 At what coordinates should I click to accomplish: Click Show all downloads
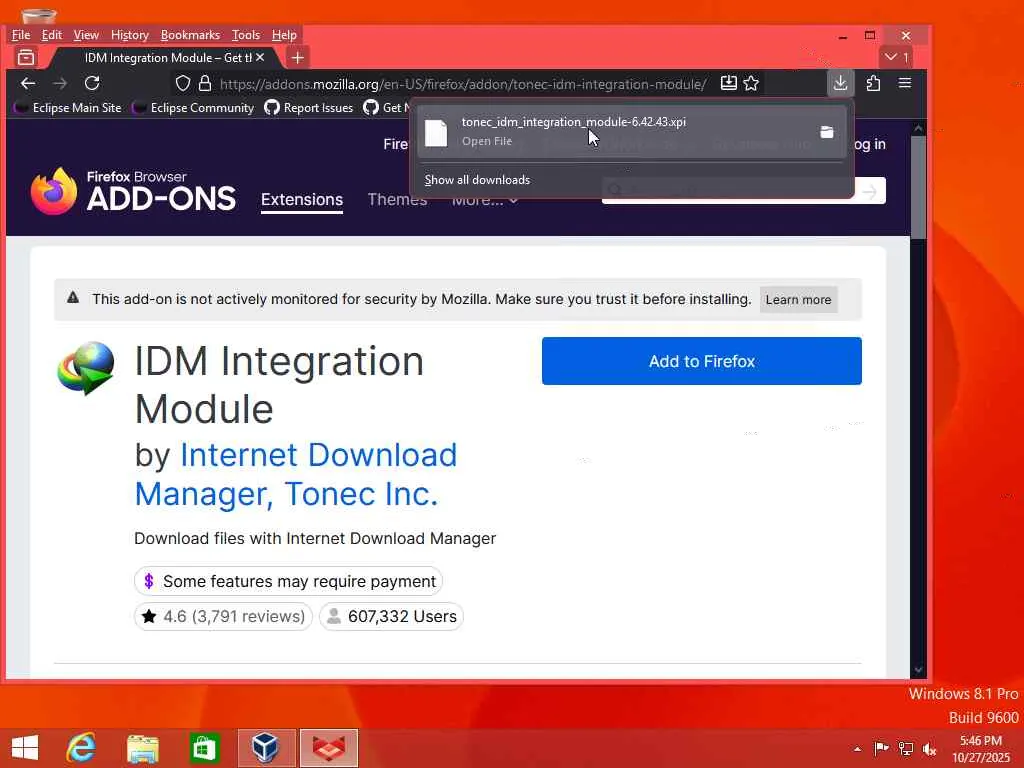tap(477, 180)
